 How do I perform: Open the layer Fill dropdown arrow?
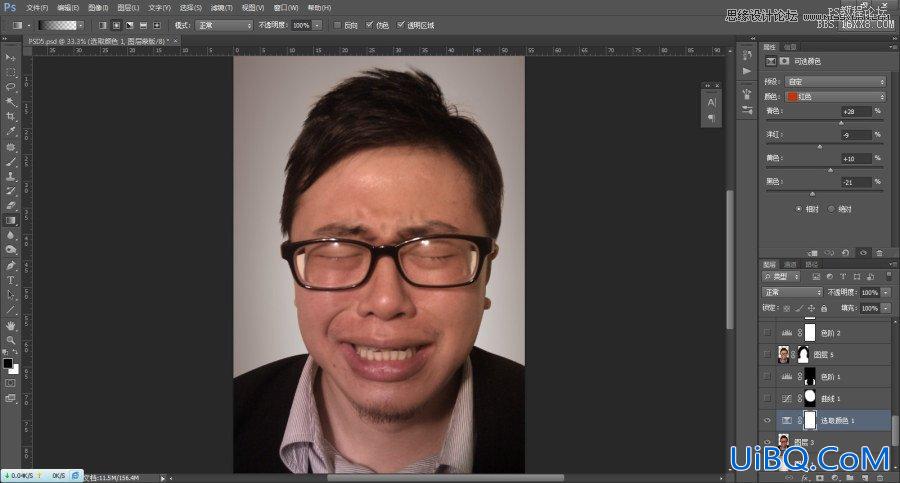click(x=886, y=308)
